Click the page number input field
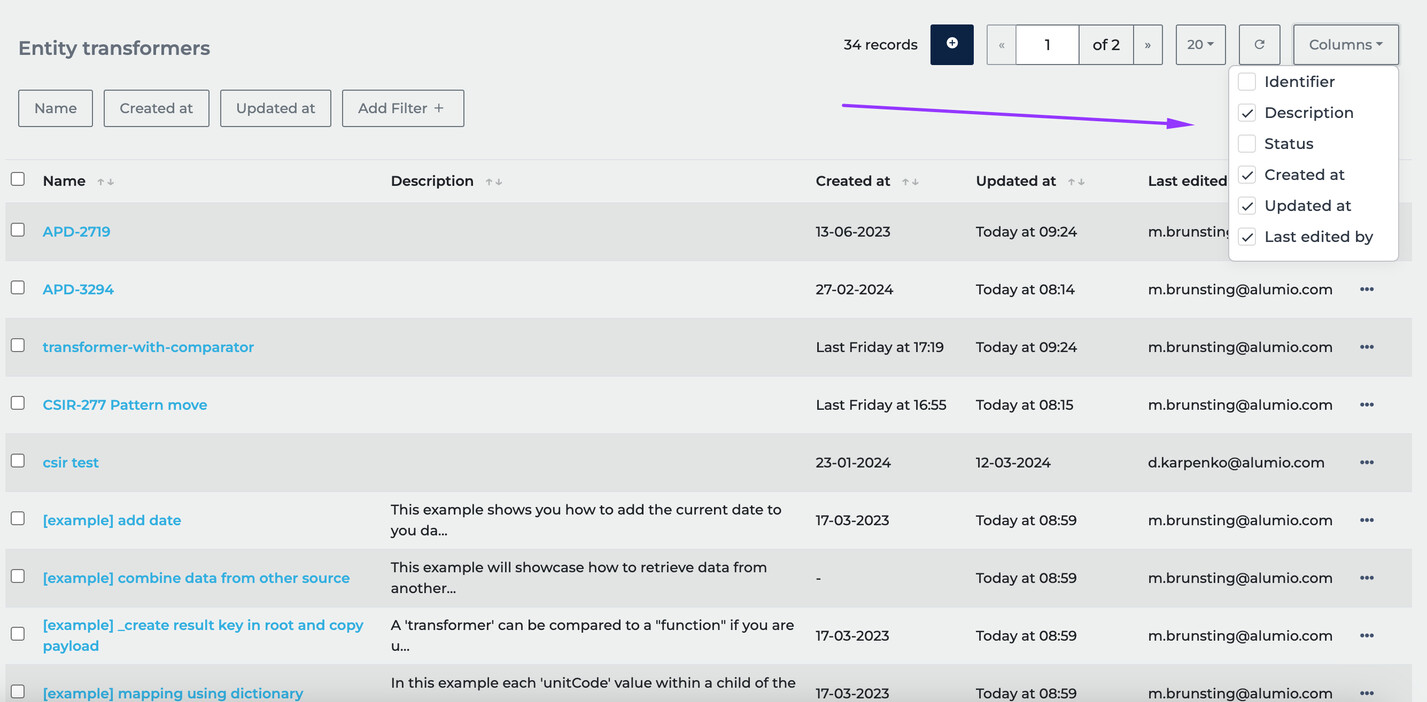1427x702 pixels. click(x=1047, y=45)
